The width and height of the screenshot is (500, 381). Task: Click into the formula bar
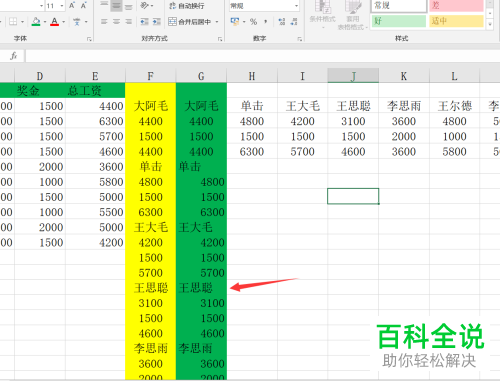pyautogui.click(x=262, y=56)
